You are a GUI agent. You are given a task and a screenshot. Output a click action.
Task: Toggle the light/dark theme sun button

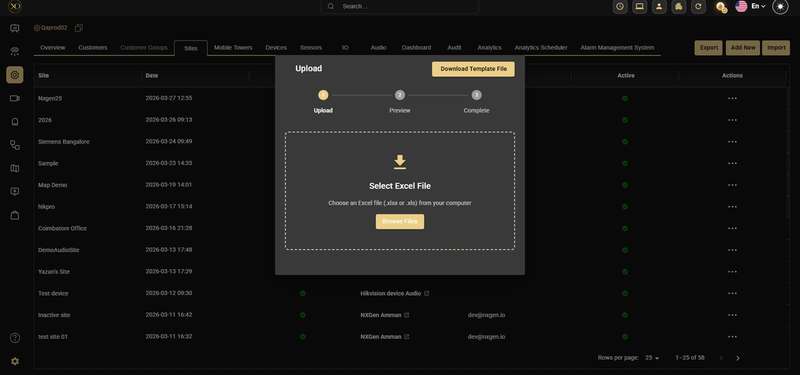780,7
